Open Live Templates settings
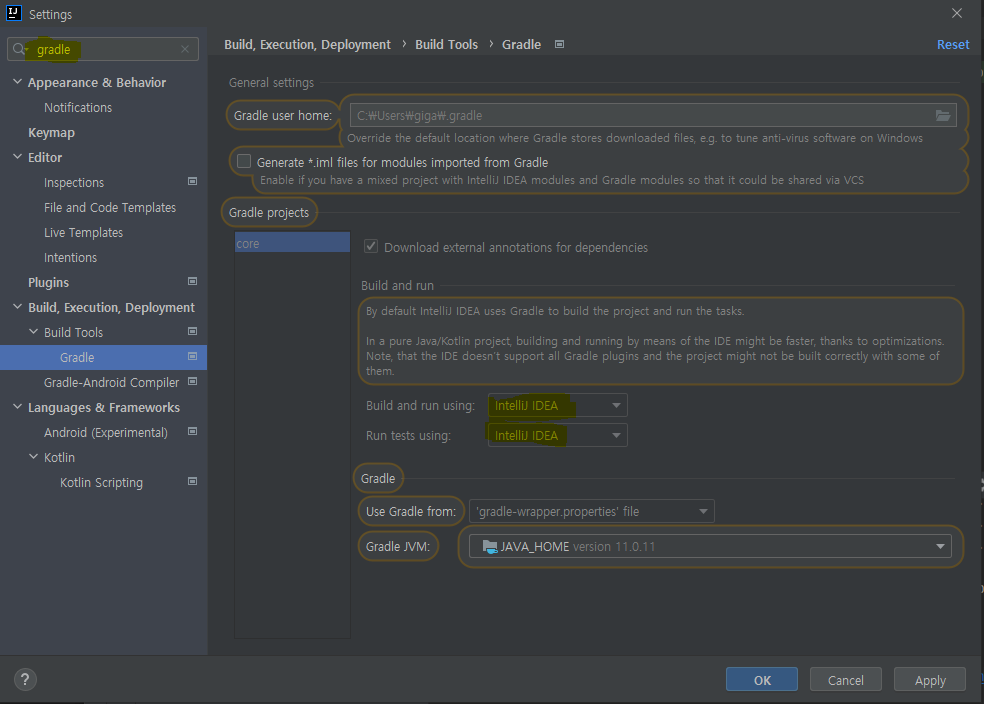 (83, 233)
